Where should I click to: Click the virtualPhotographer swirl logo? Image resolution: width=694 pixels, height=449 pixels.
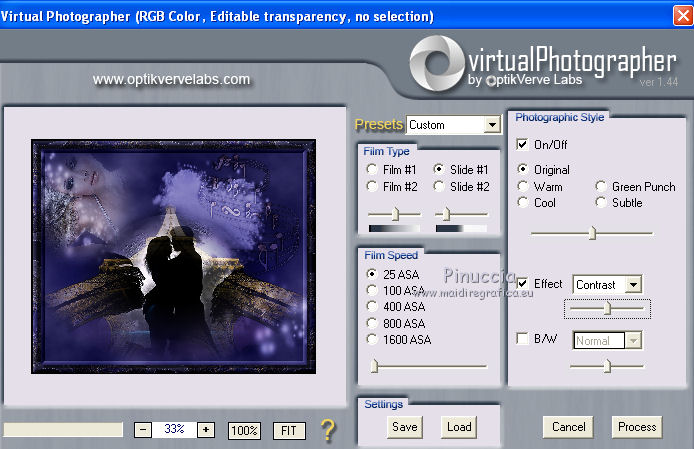(437, 63)
